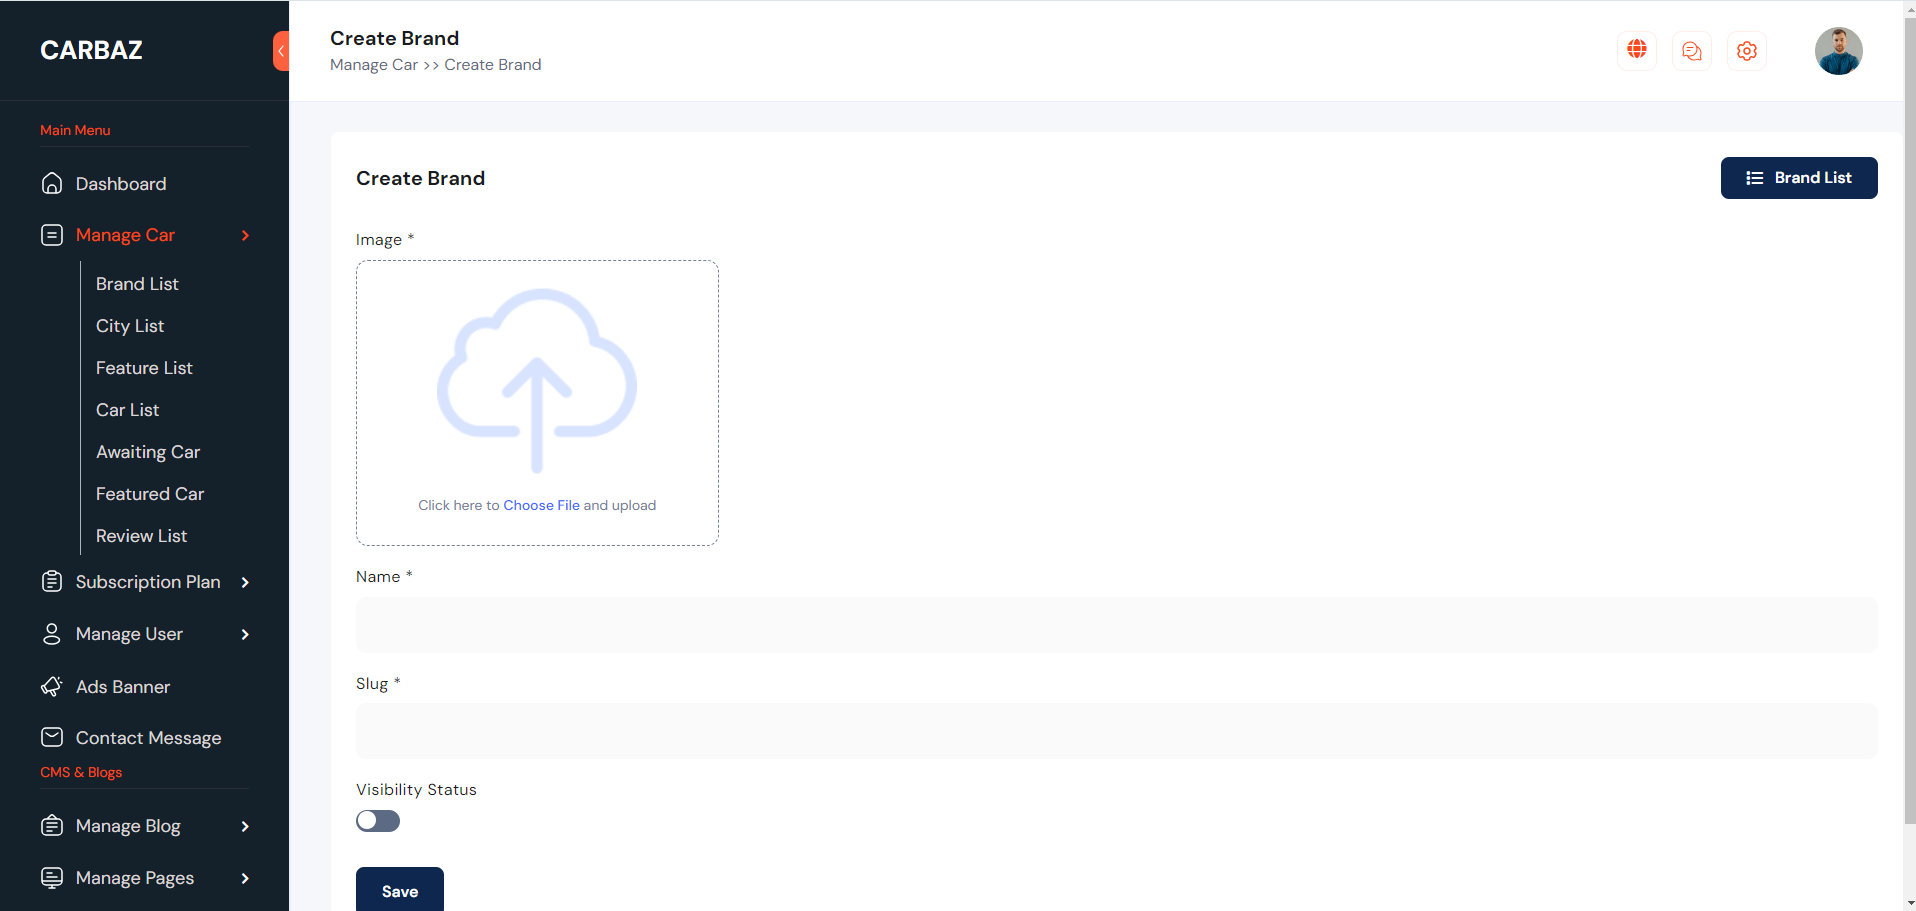Click the Dashboard home icon
The image size is (1916, 911).
[52, 184]
